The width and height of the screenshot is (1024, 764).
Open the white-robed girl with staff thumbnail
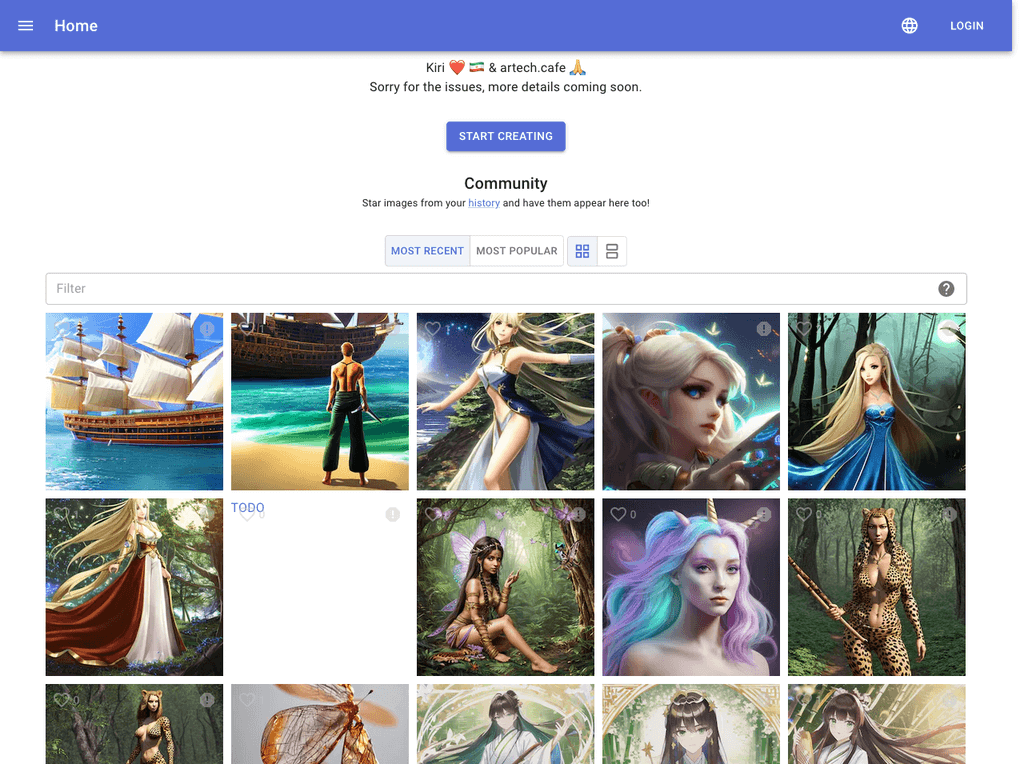(505, 724)
